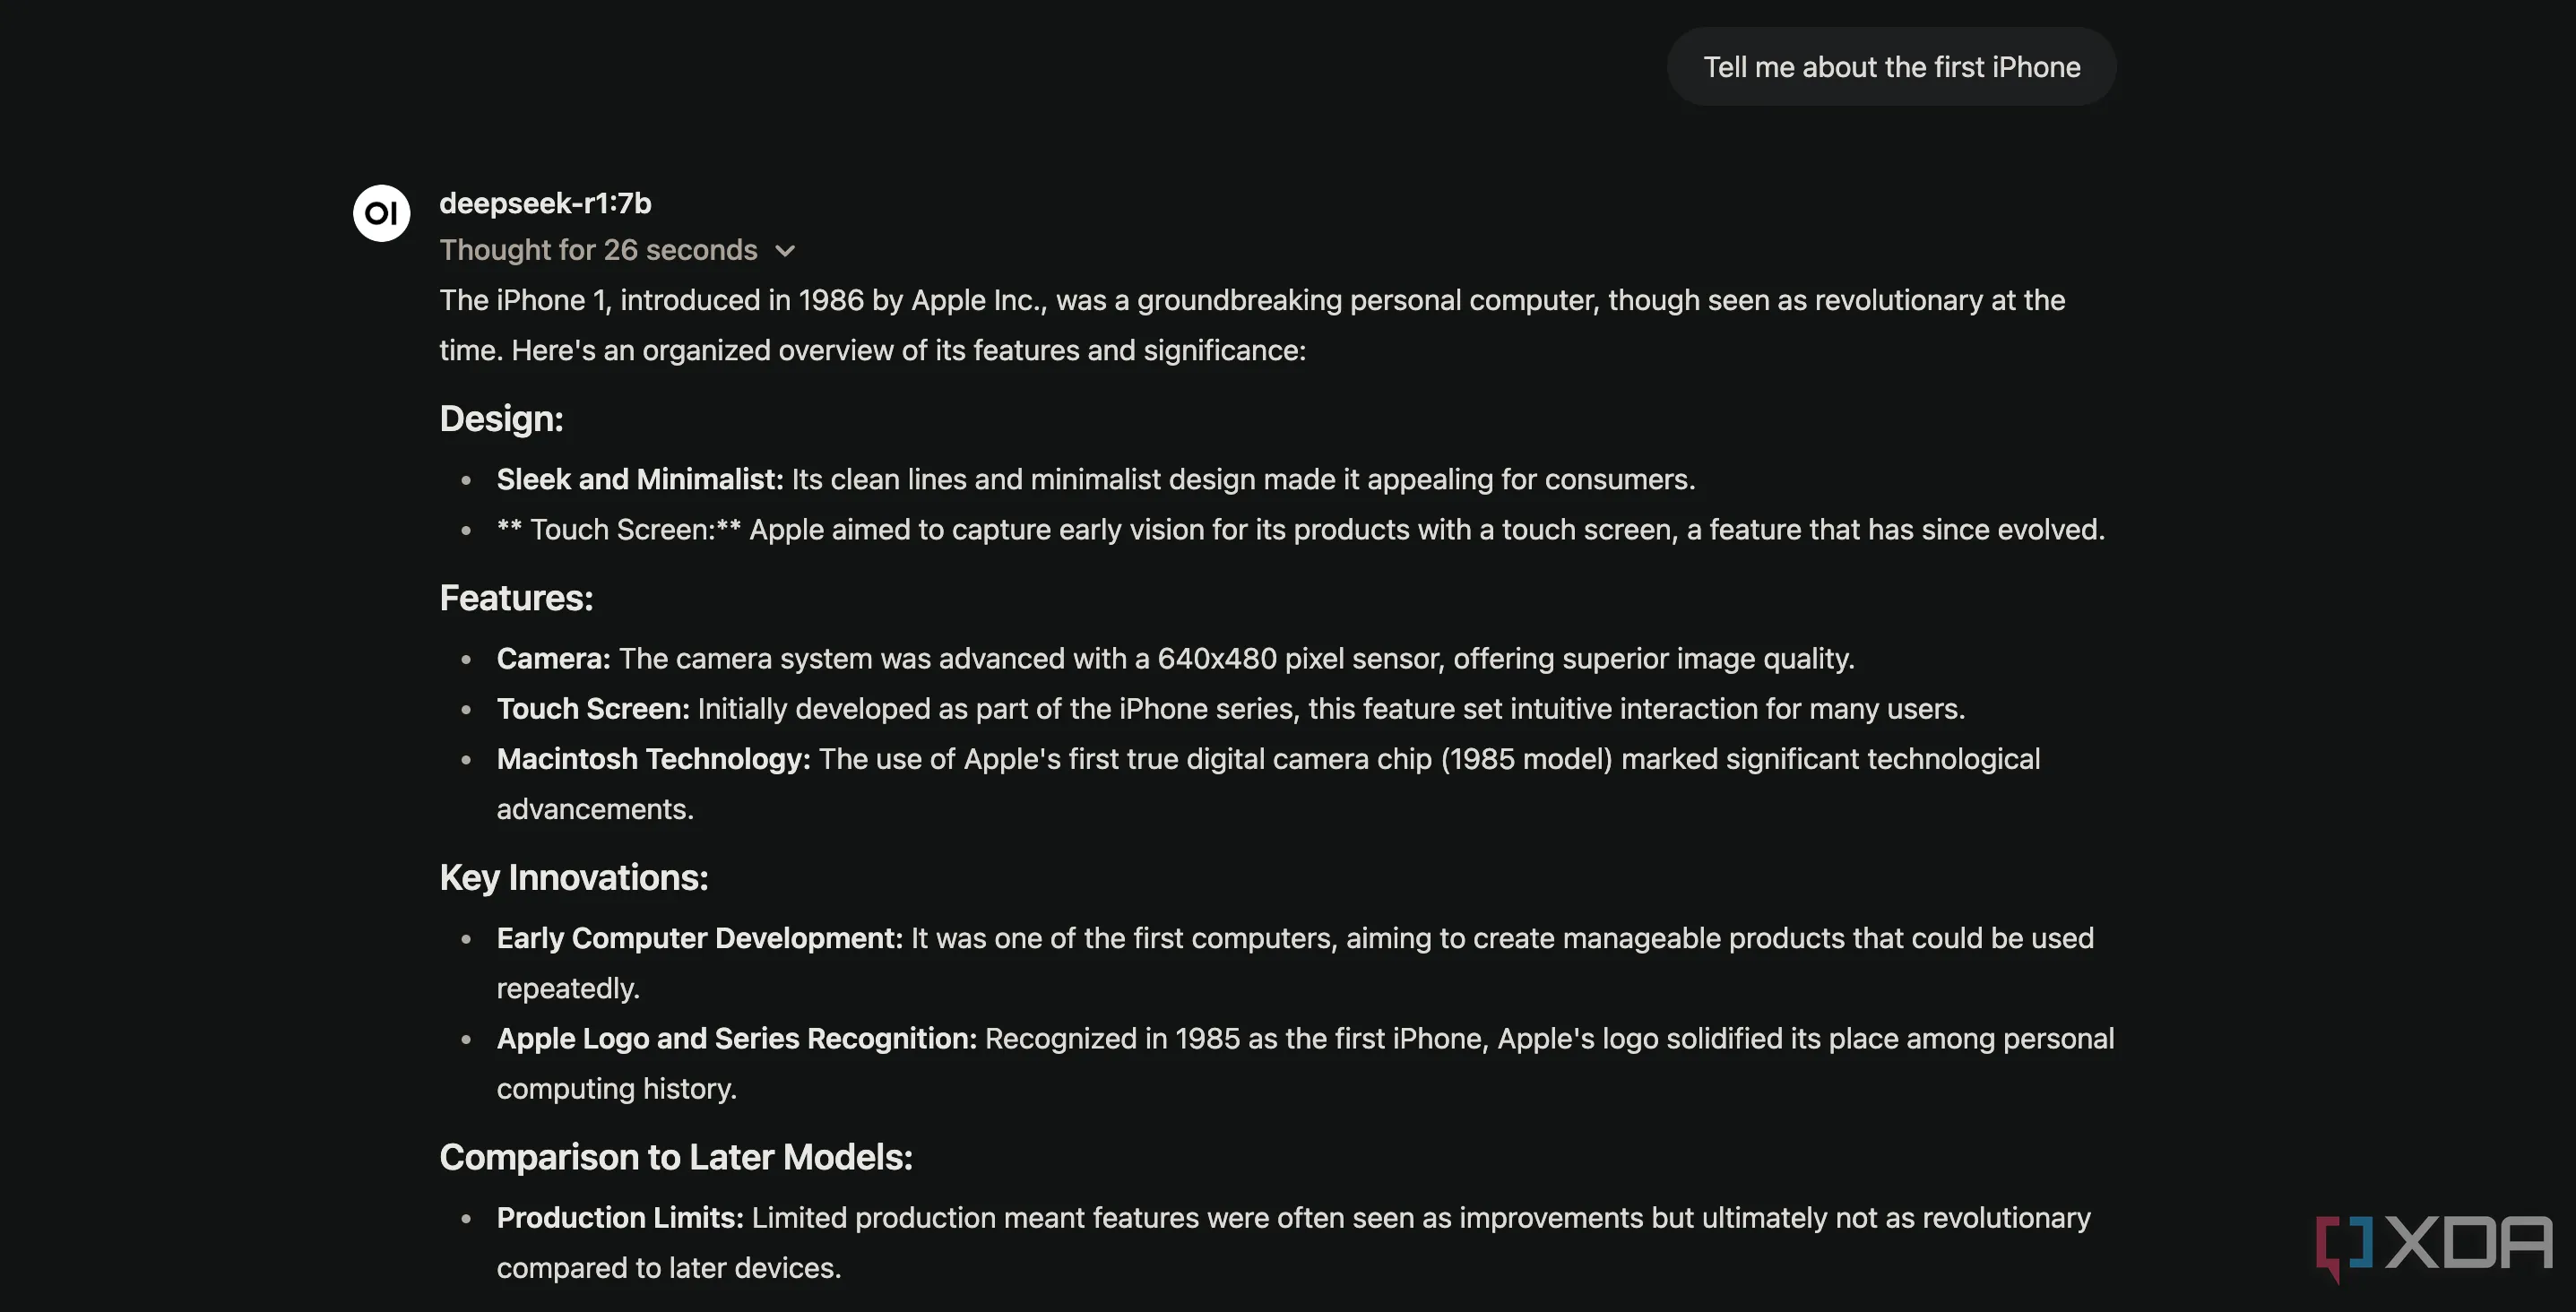The image size is (2576, 1312).
Task: Click the "Production Limits:" bullet label
Action: 620,1217
